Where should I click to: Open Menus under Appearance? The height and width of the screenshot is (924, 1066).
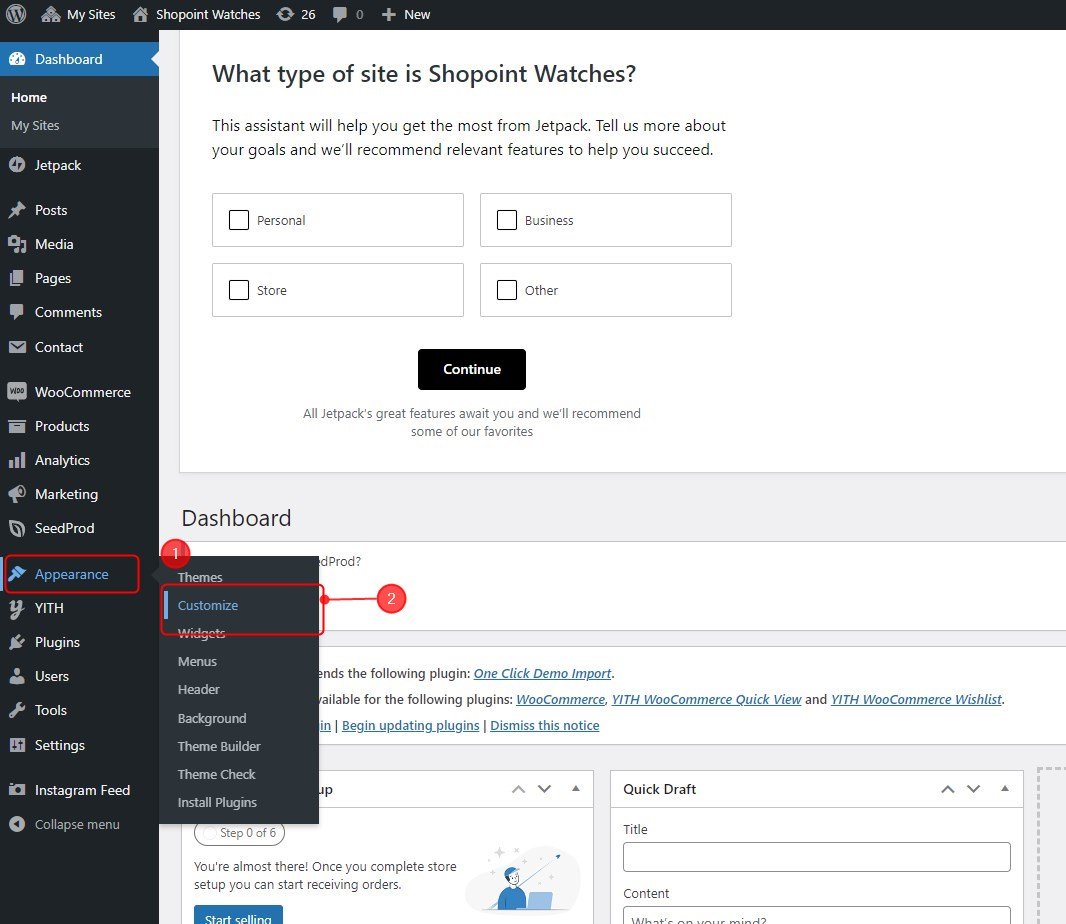click(x=197, y=662)
